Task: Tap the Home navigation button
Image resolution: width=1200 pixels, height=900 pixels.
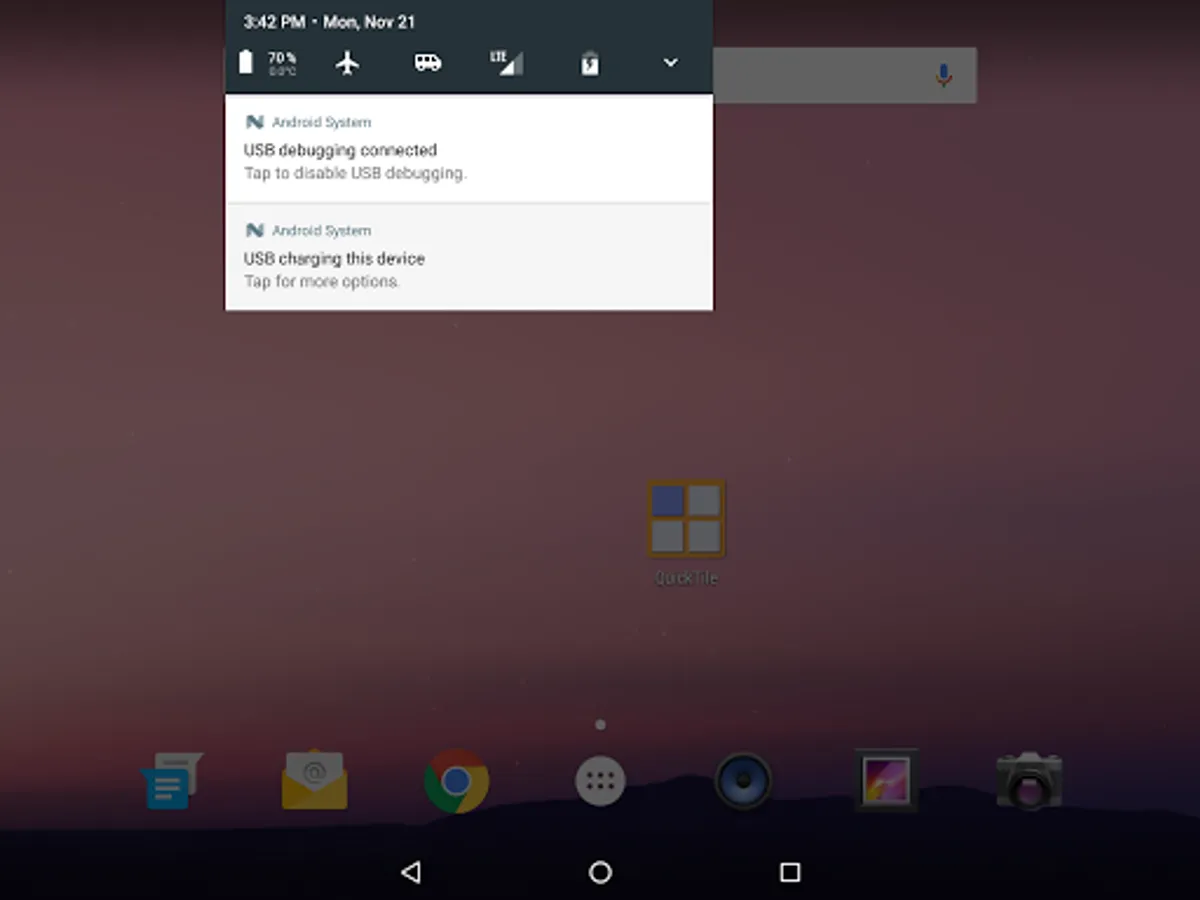Action: 600,873
